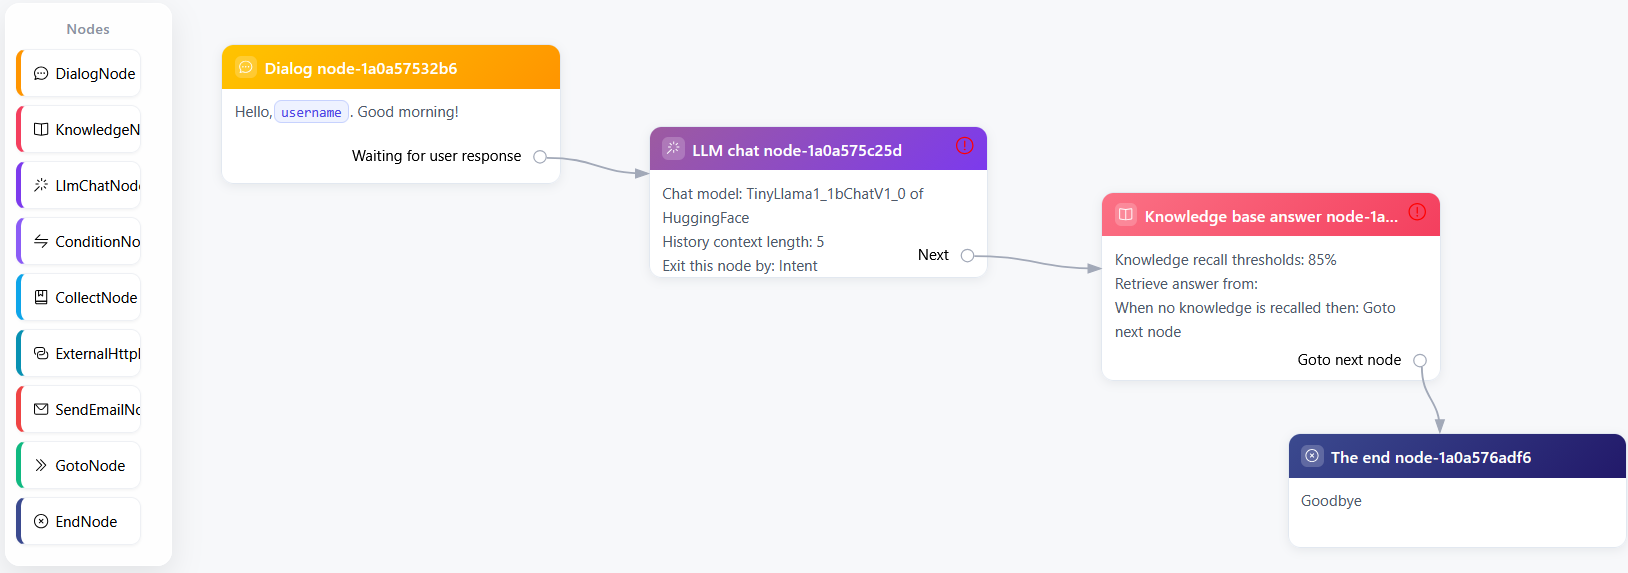Click the red warning icon on LLM chat node
Image resolution: width=1628 pixels, height=573 pixels.
[x=964, y=146]
